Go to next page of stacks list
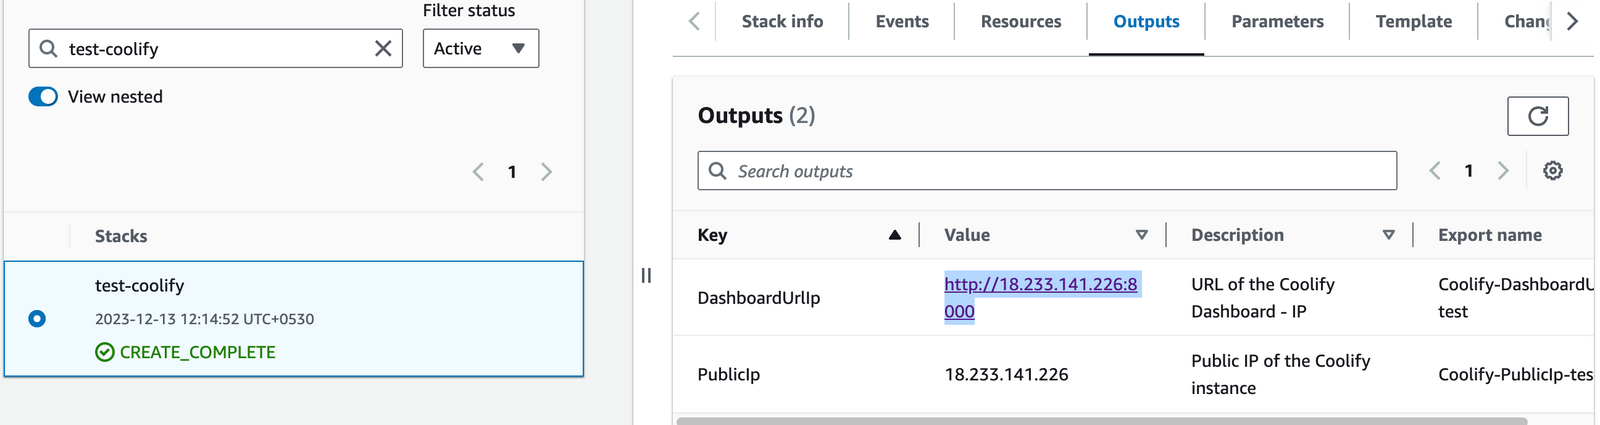 click(x=546, y=172)
